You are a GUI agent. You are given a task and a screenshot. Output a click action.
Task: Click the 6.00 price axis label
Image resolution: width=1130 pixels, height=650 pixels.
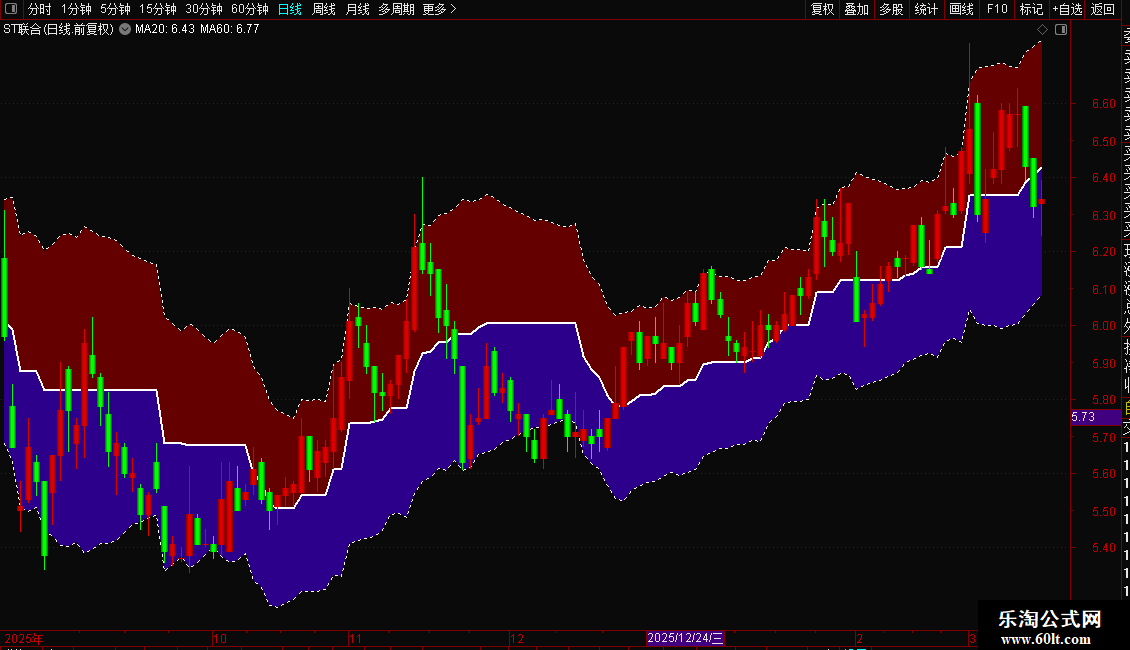pos(1103,326)
